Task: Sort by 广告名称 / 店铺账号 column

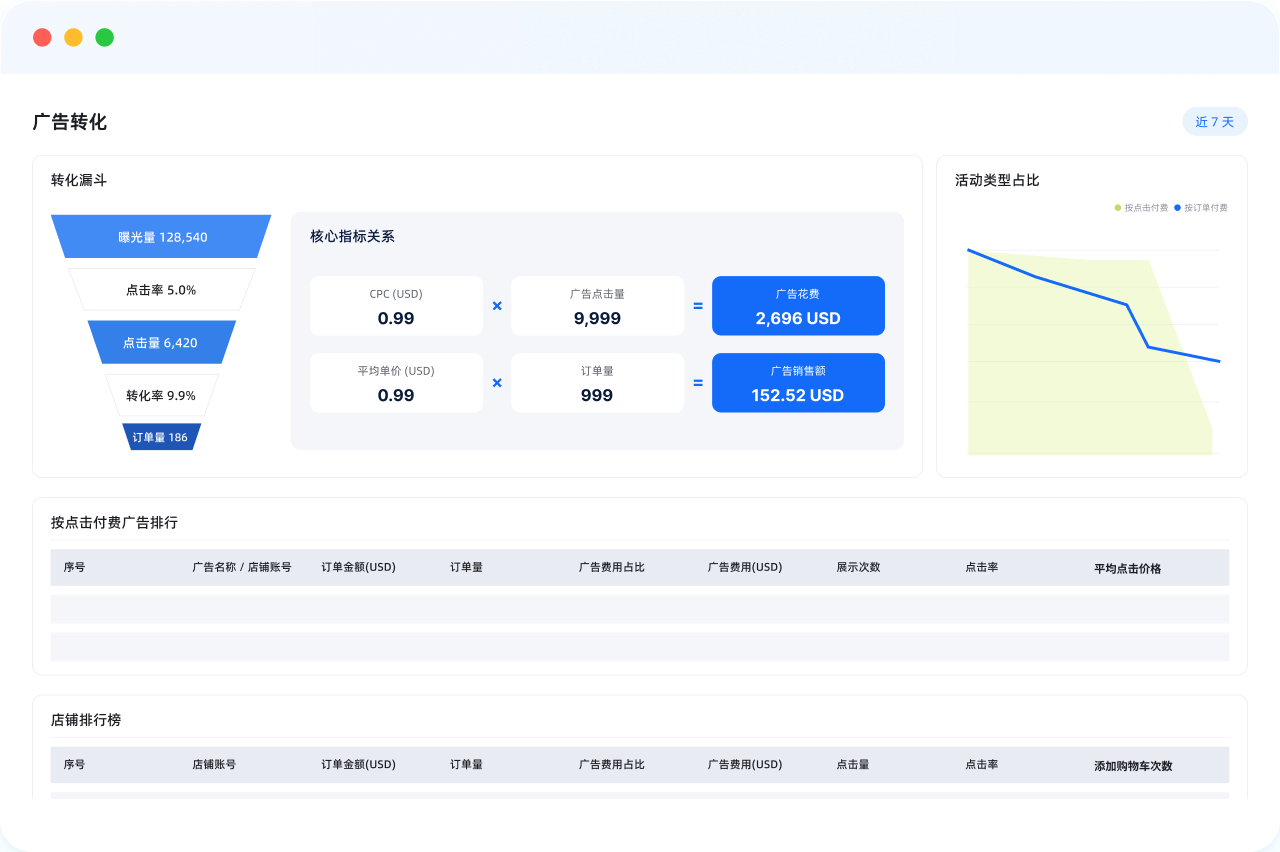Action: pyautogui.click(x=242, y=567)
